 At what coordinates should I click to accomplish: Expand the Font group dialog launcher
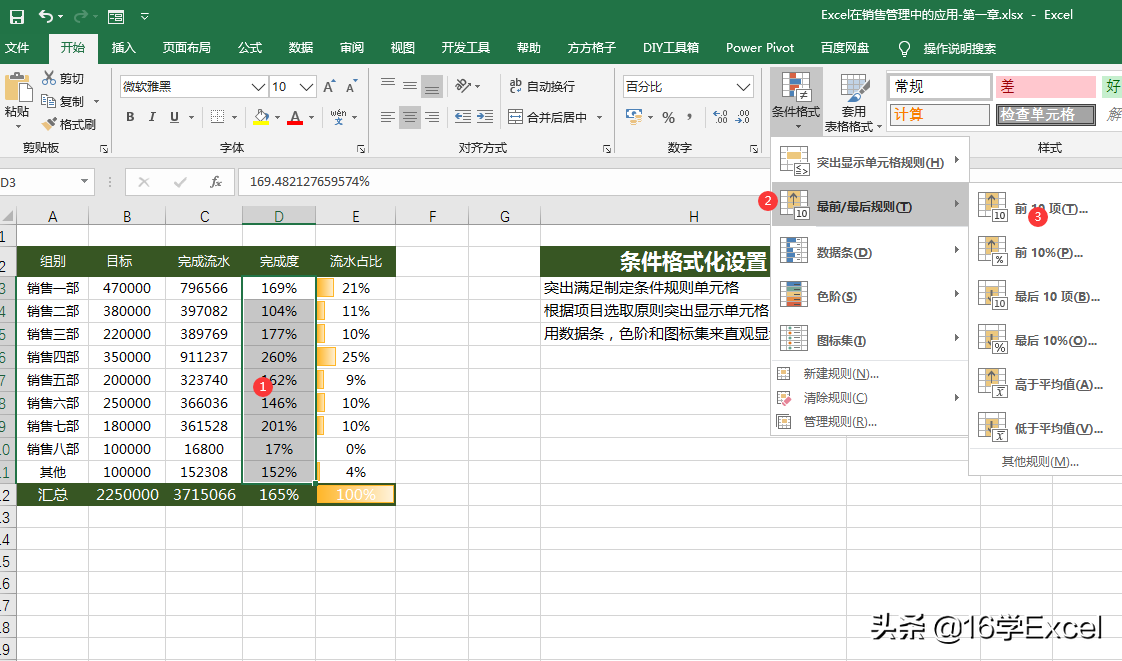point(361,149)
